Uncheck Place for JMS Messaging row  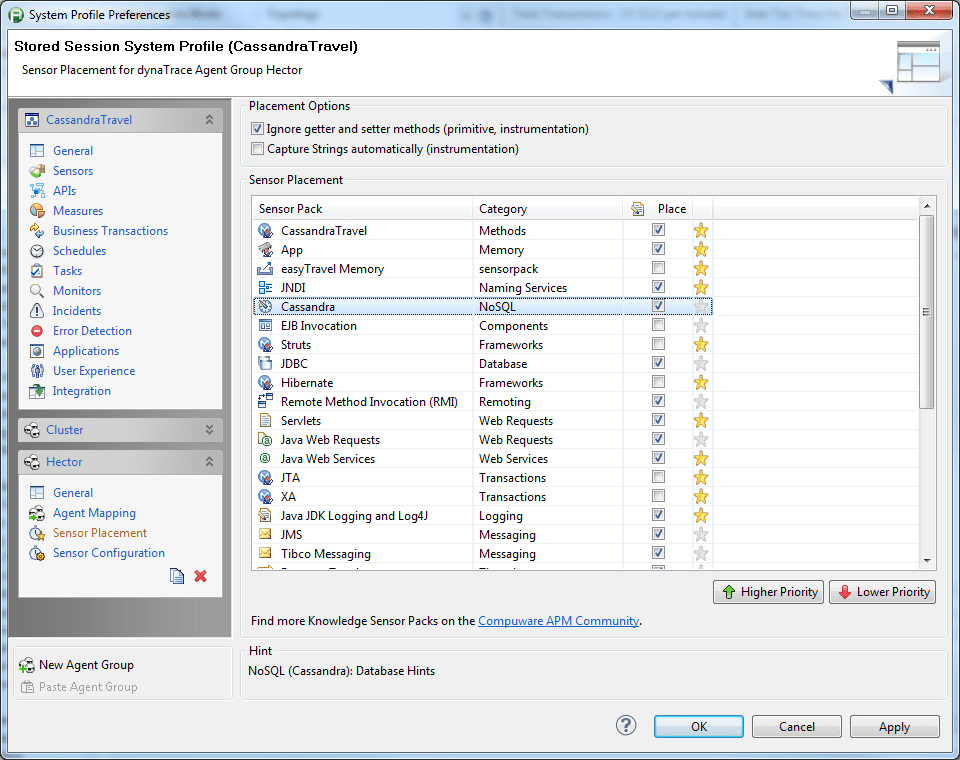click(658, 533)
